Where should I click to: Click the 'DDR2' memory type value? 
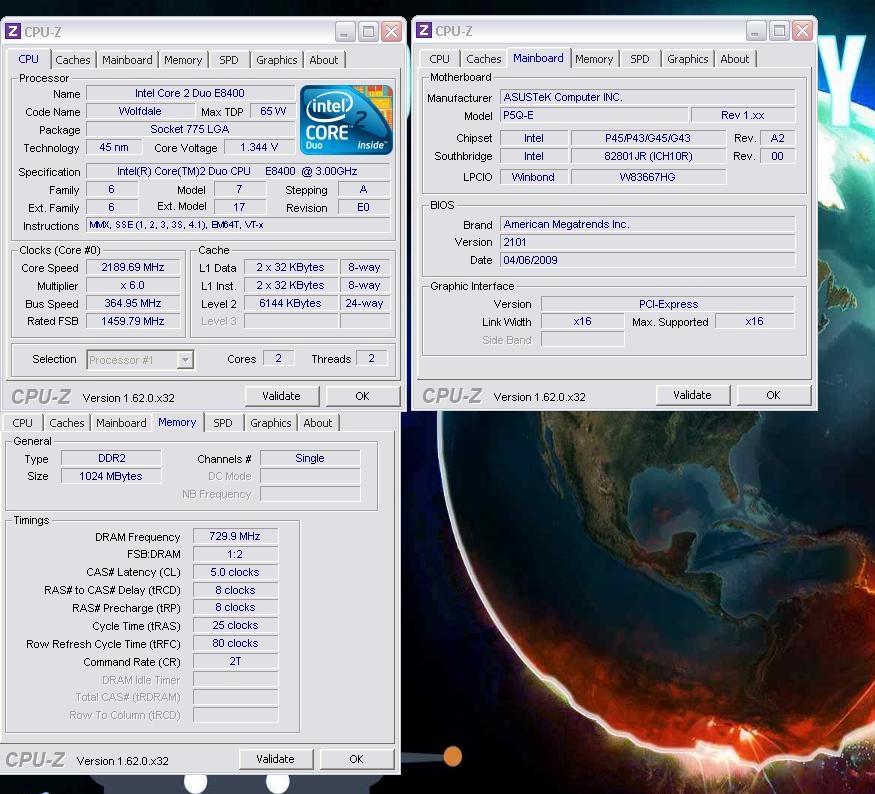[112, 459]
